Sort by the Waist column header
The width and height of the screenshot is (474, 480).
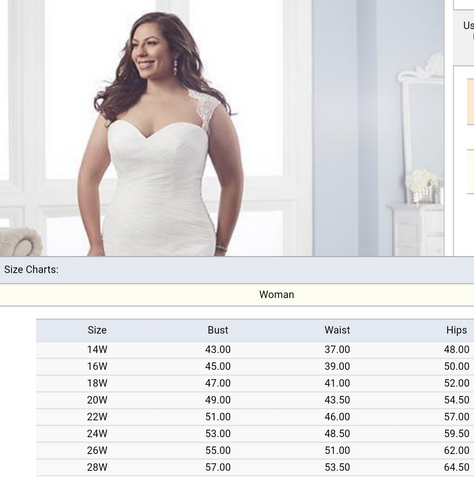337,330
